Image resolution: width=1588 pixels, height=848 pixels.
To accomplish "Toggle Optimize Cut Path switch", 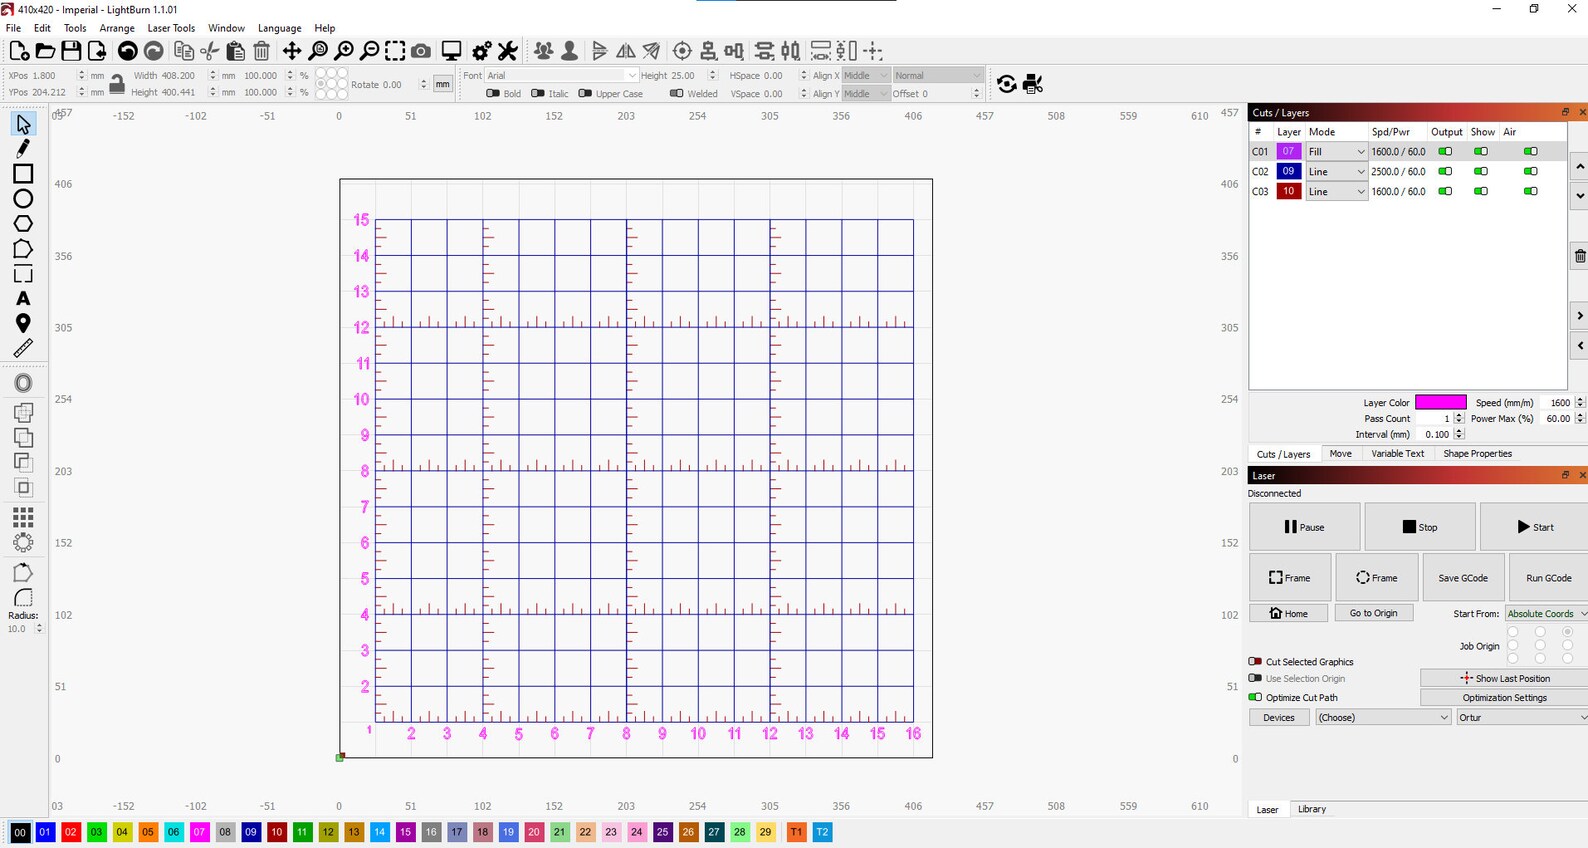I will coord(1255,698).
